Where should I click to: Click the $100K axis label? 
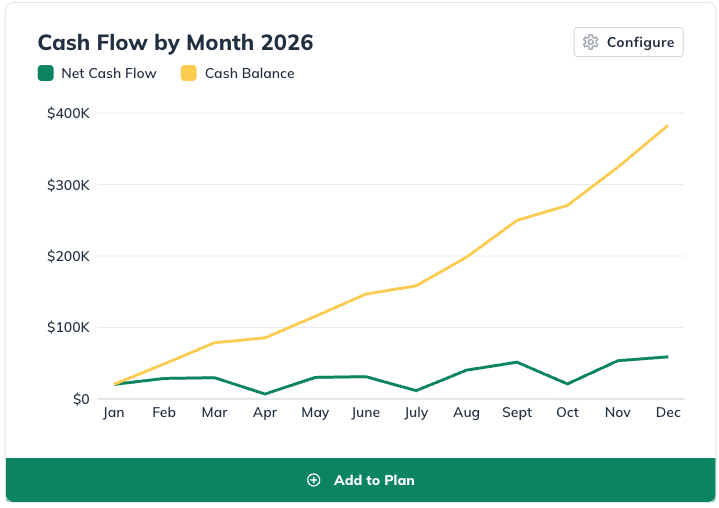[68, 327]
